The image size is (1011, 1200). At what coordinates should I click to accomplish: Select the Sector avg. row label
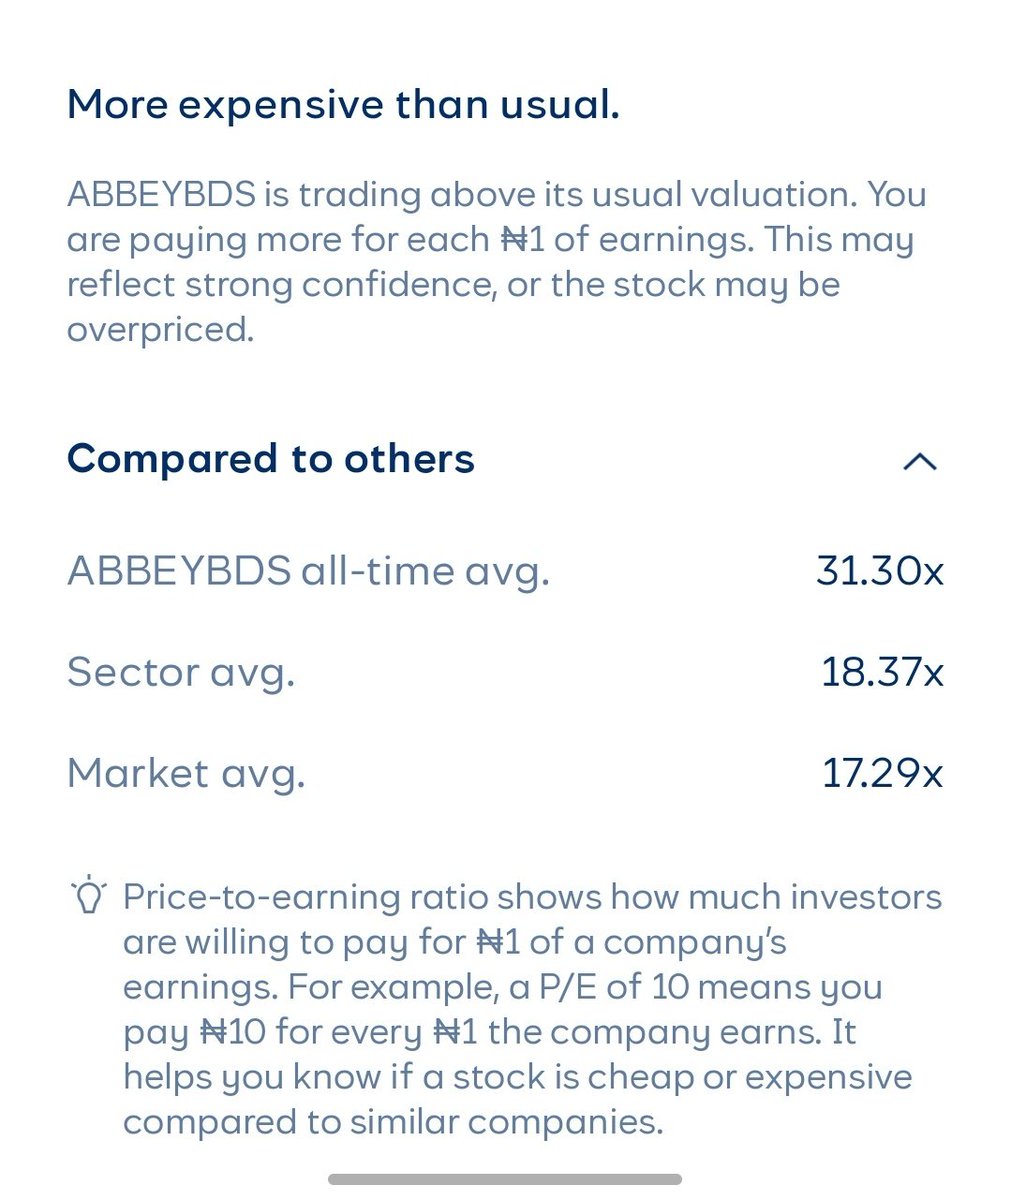click(181, 673)
